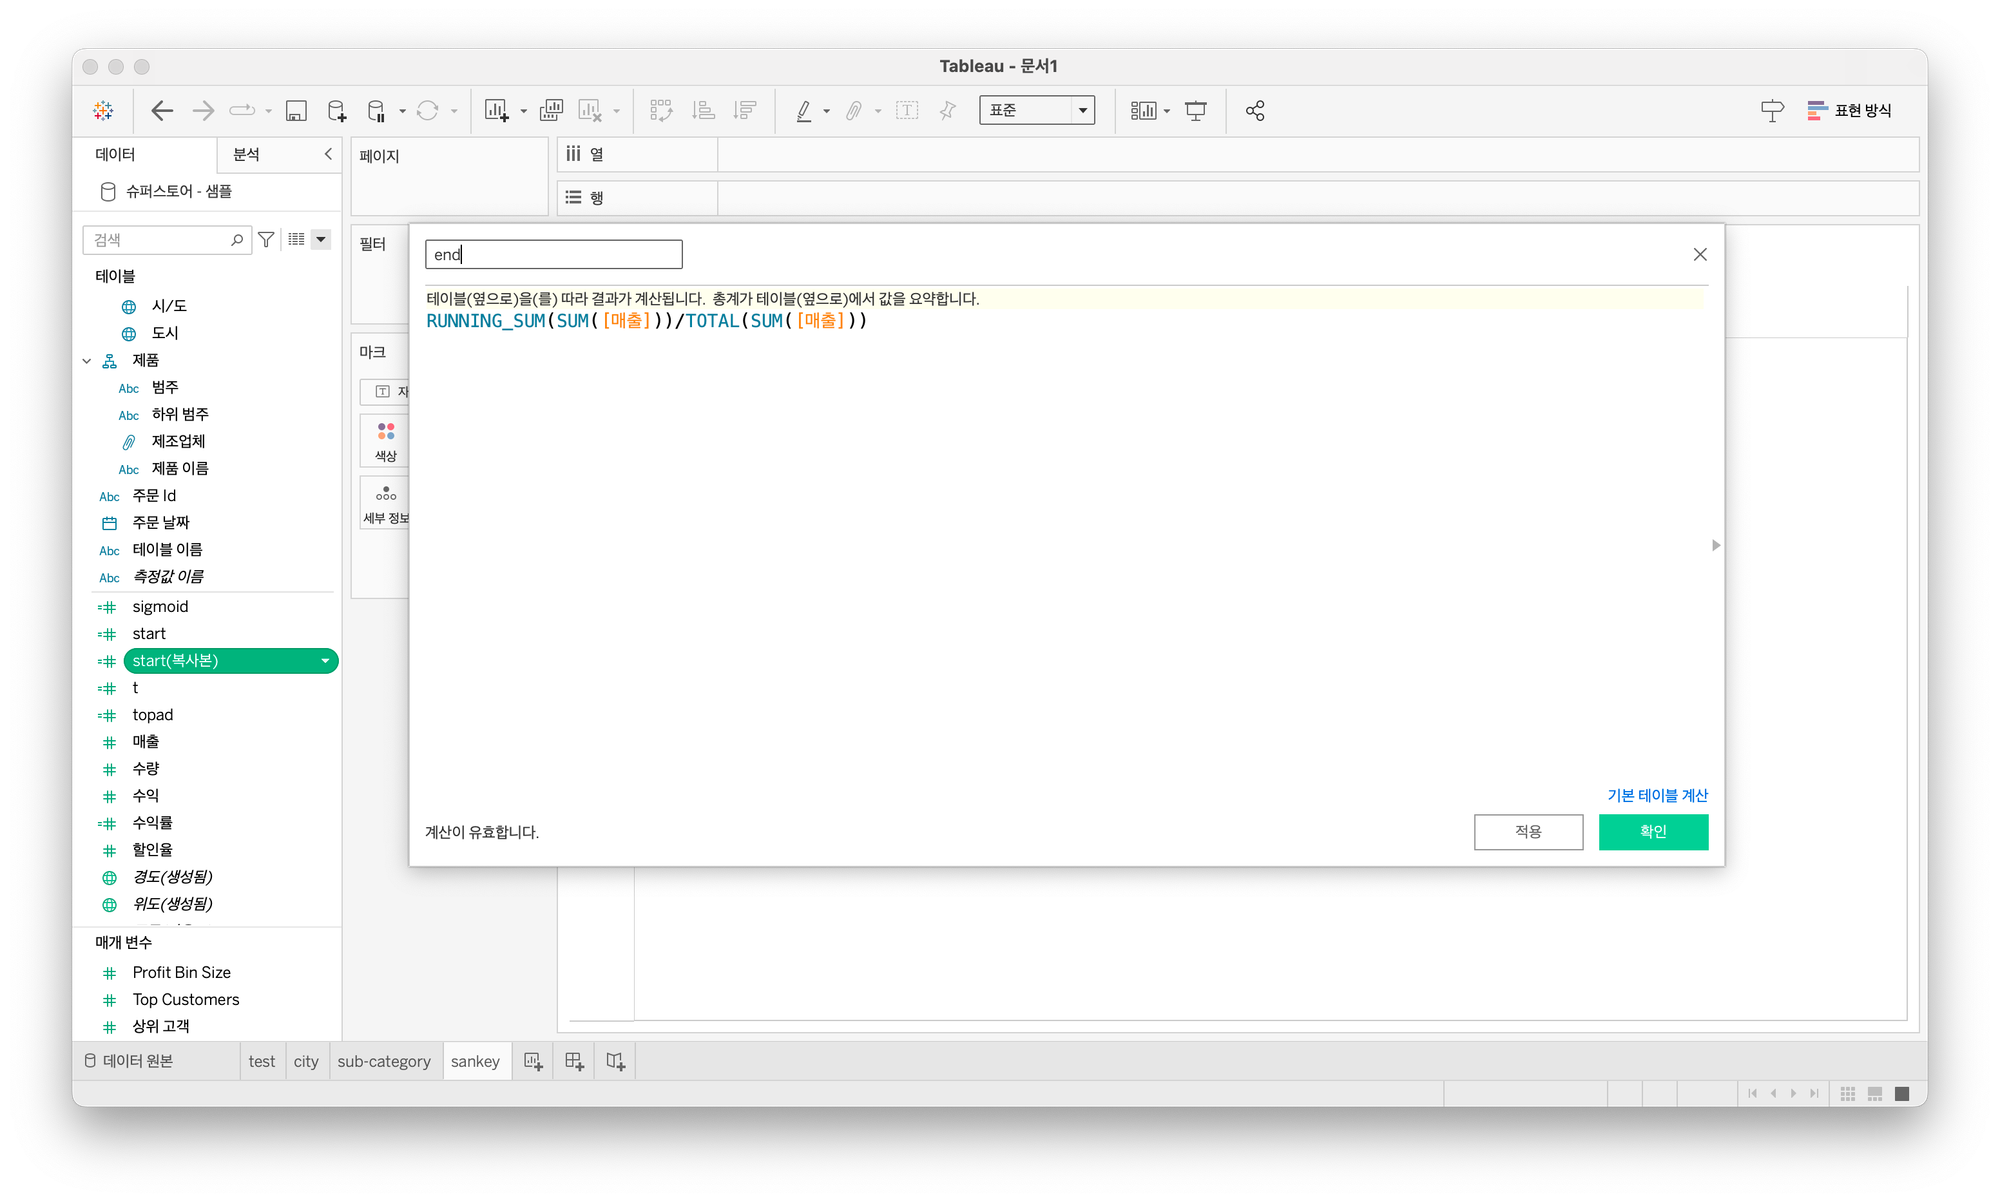Image resolution: width=2000 pixels, height=1202 pixels.
Task: Click the refresh run update icon
Action: coord(428,111)
